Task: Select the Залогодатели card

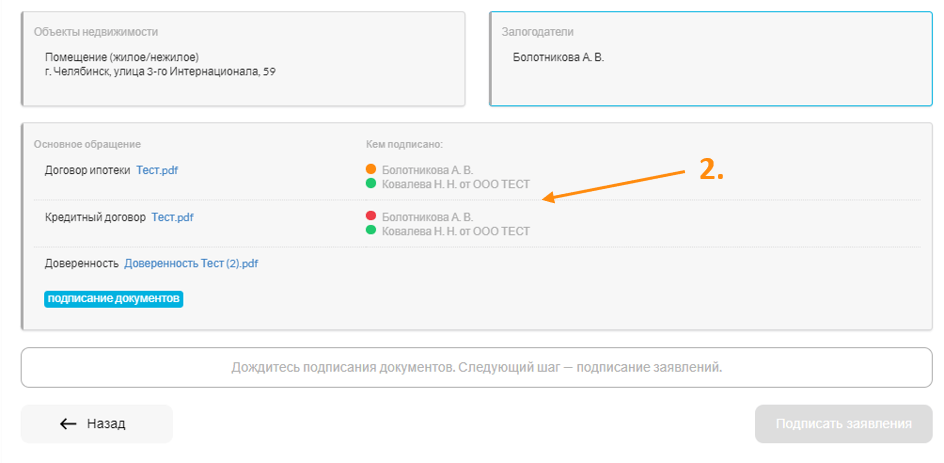Action: (x=711, y=59)
